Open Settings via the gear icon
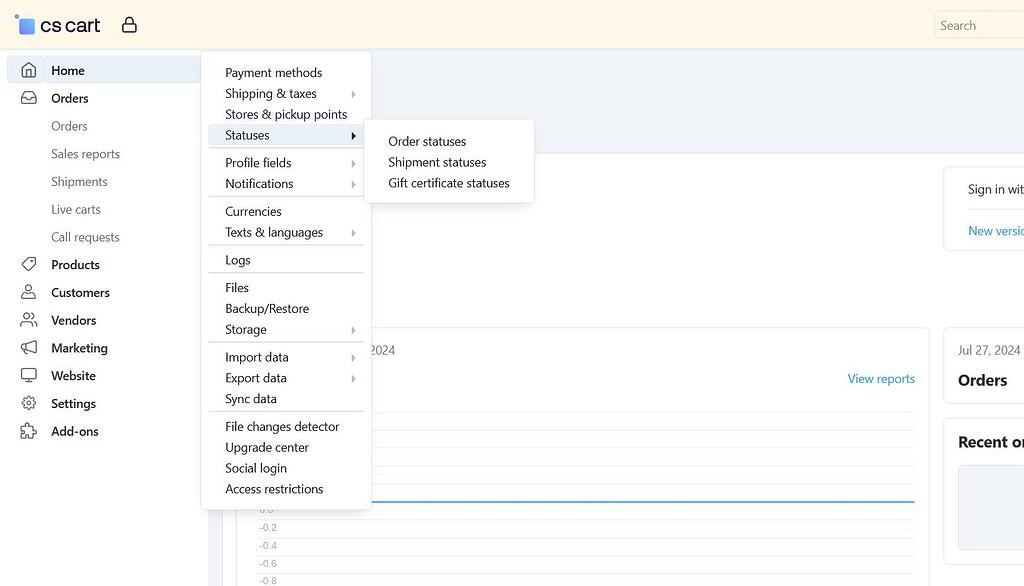The image size is (1024, 586). (x=27, y=403)
